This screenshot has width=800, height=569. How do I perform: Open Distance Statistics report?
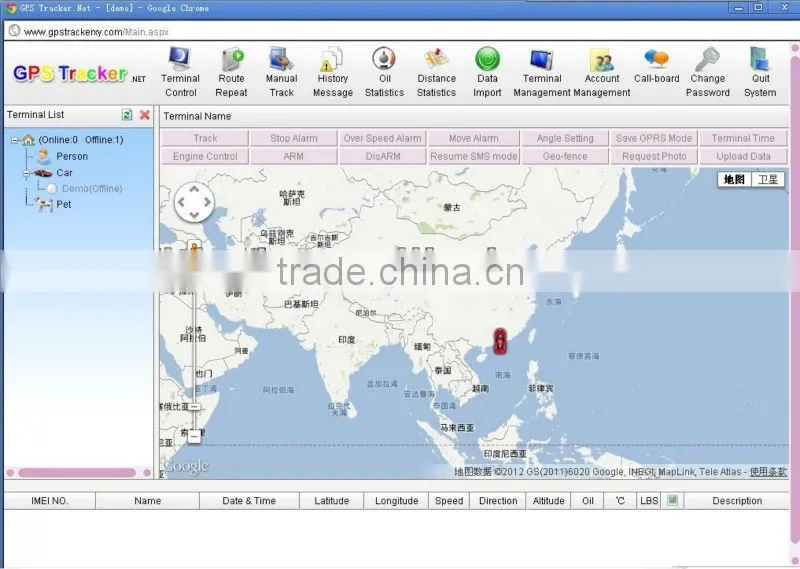tap(436, 72)
